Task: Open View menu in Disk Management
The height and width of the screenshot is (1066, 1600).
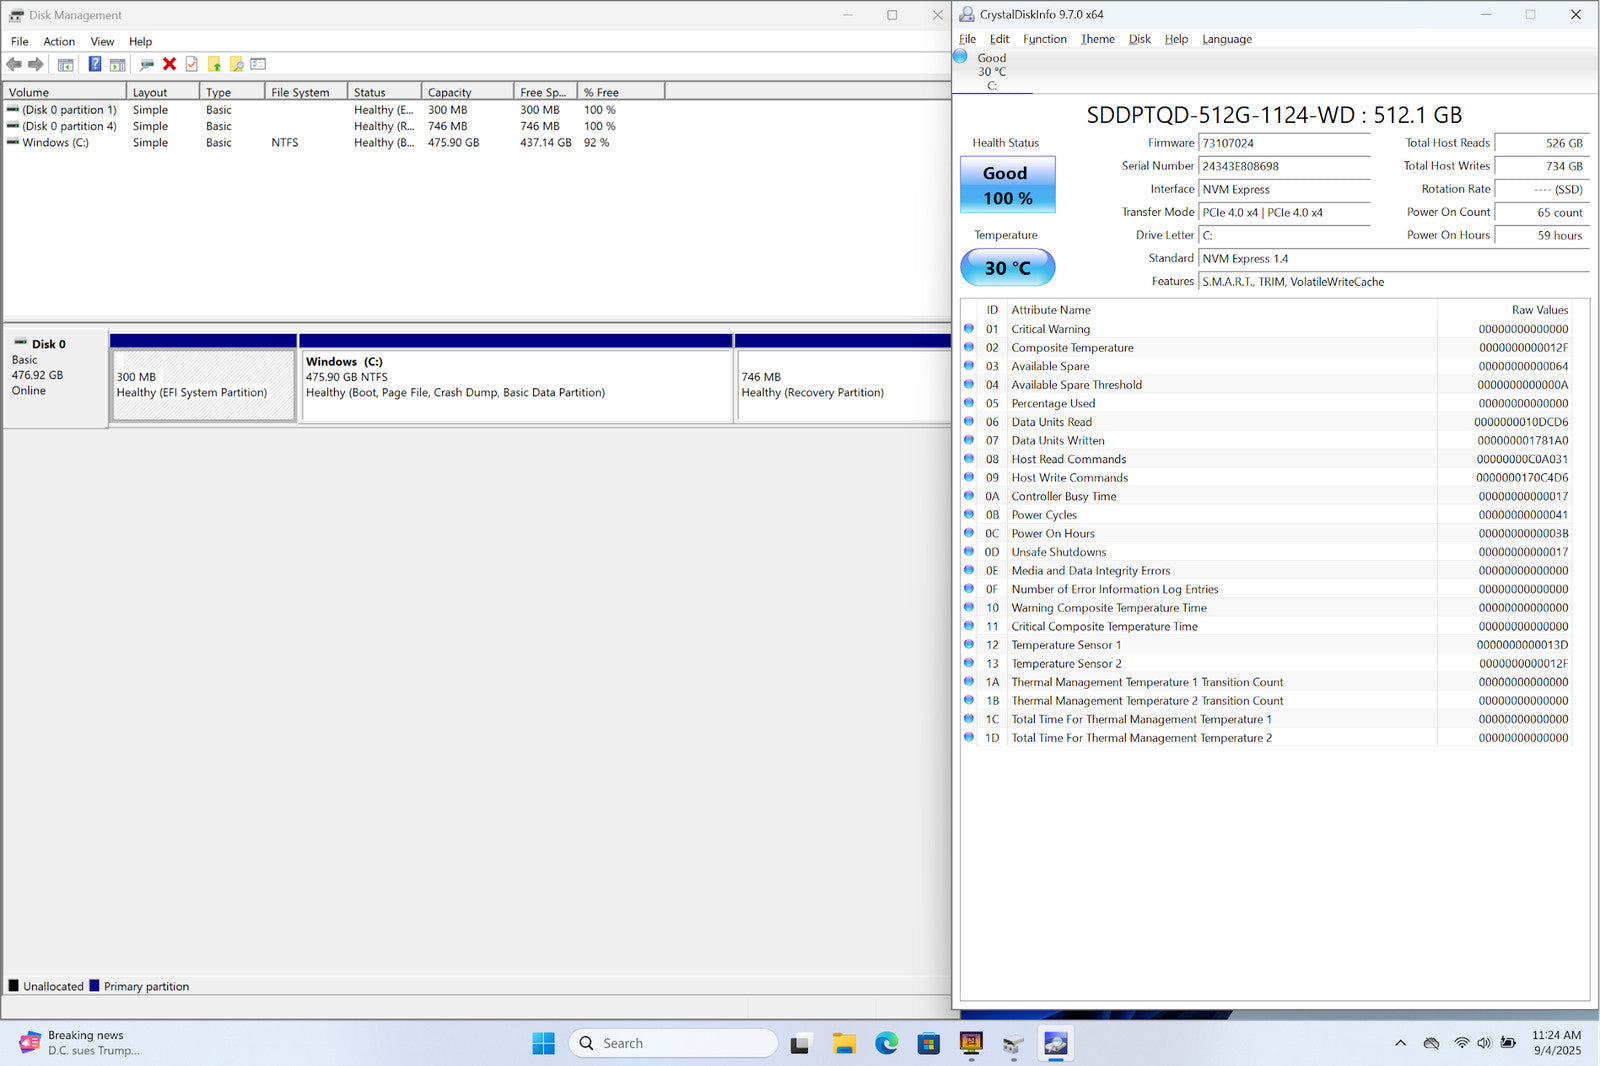Action: pos(102,41)
